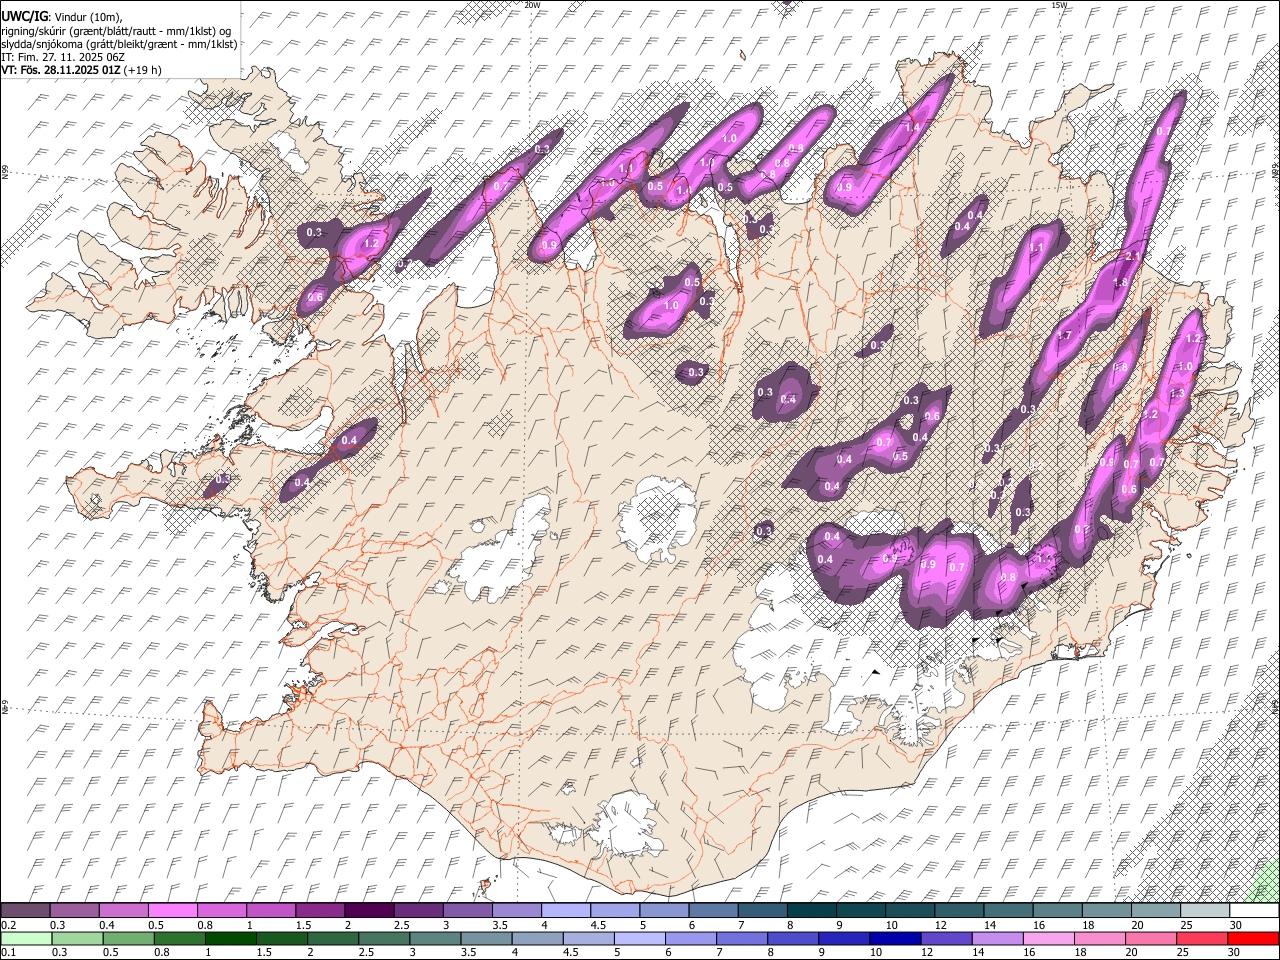This screenshot has height=960, width=1280.
Task: Click the 'Vindur (10m)' legend title
Action: click(x=88, y=17)
